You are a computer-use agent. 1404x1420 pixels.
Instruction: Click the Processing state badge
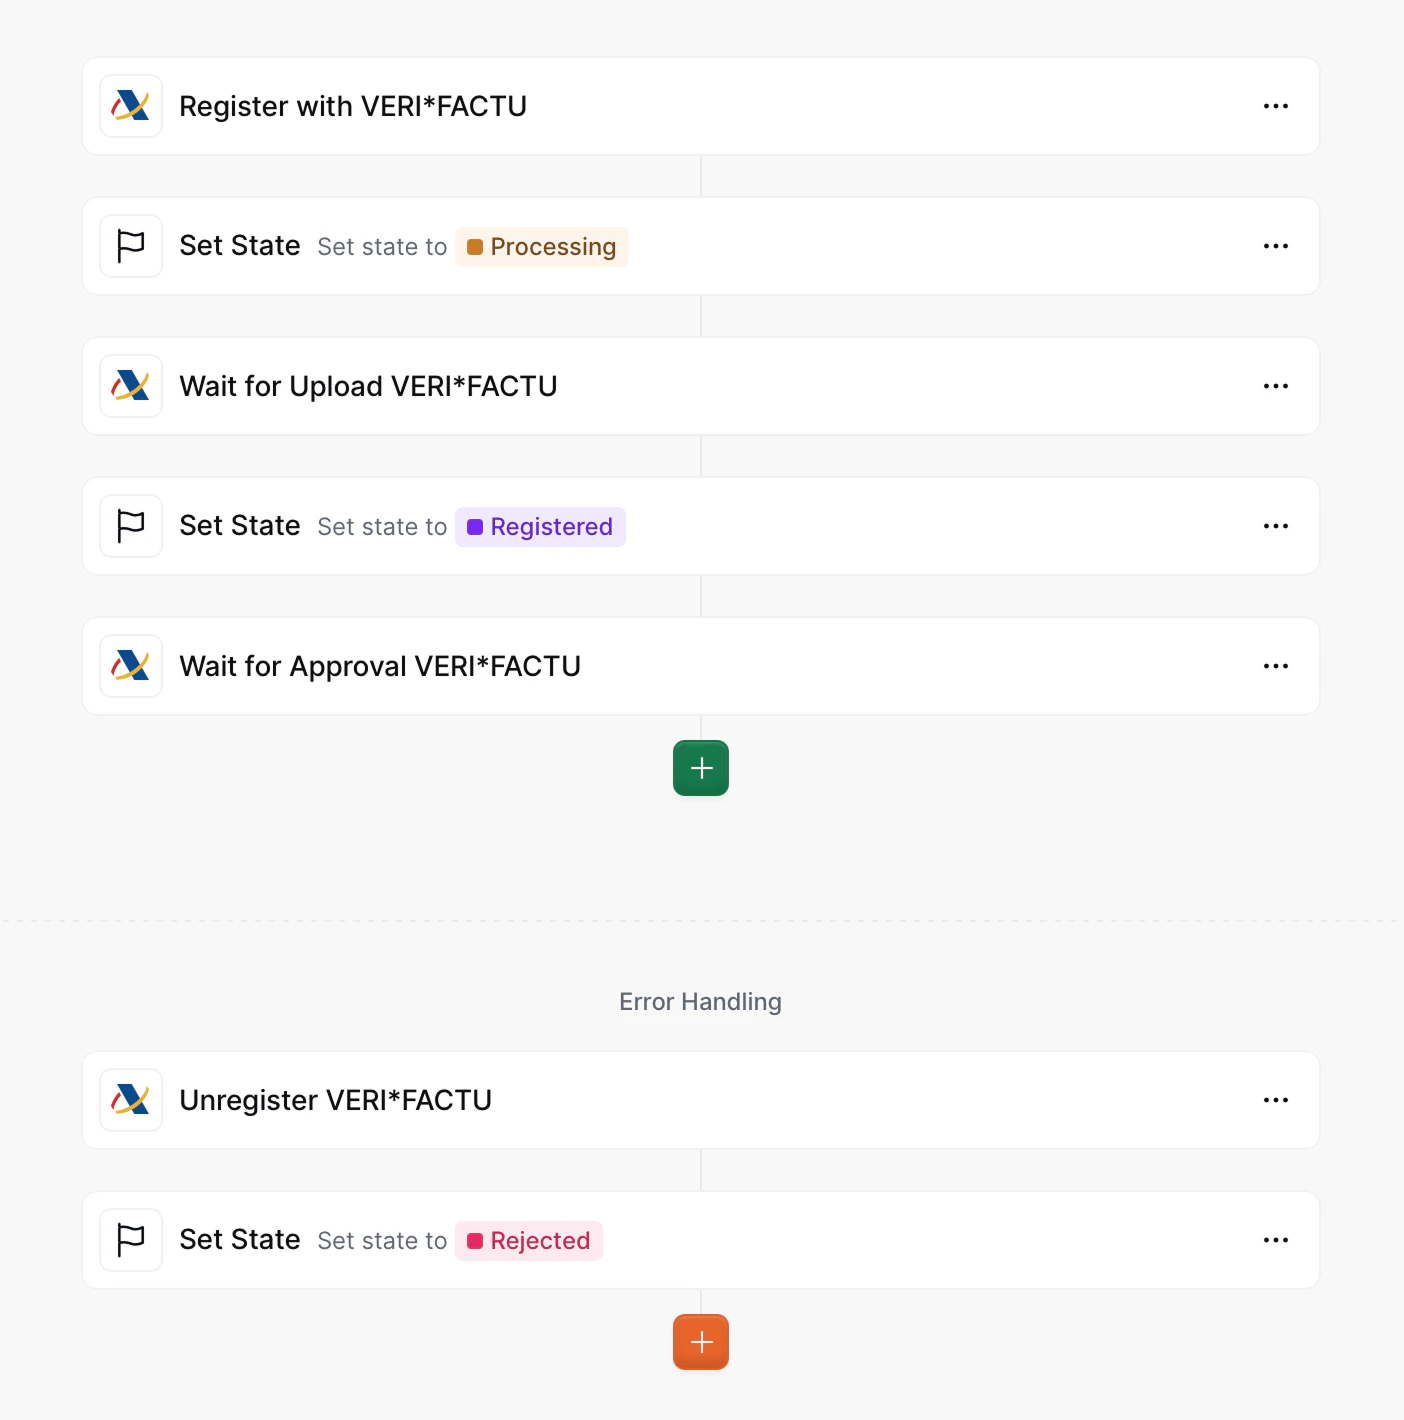542,246
